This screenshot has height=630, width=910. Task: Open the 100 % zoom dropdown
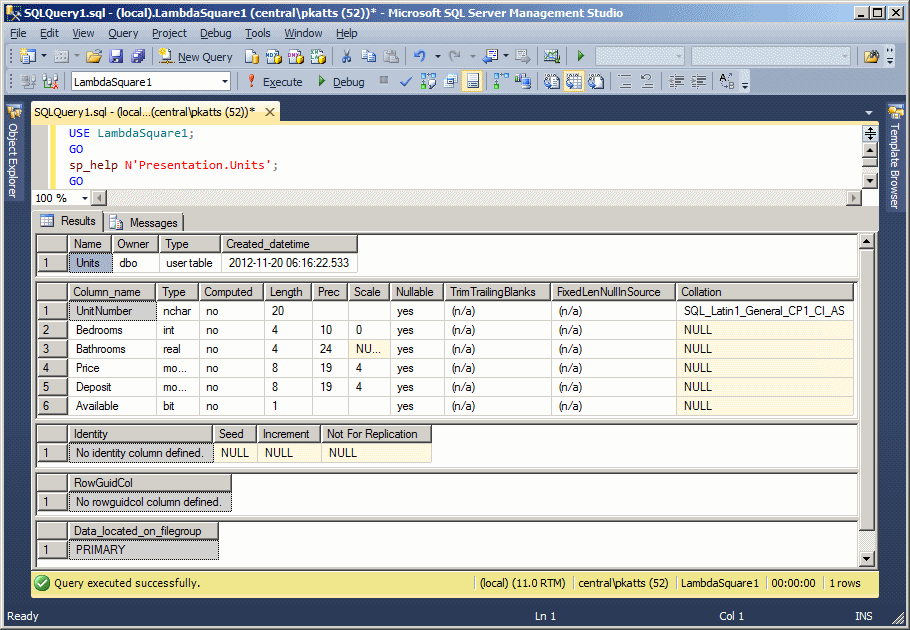point(85,198)
